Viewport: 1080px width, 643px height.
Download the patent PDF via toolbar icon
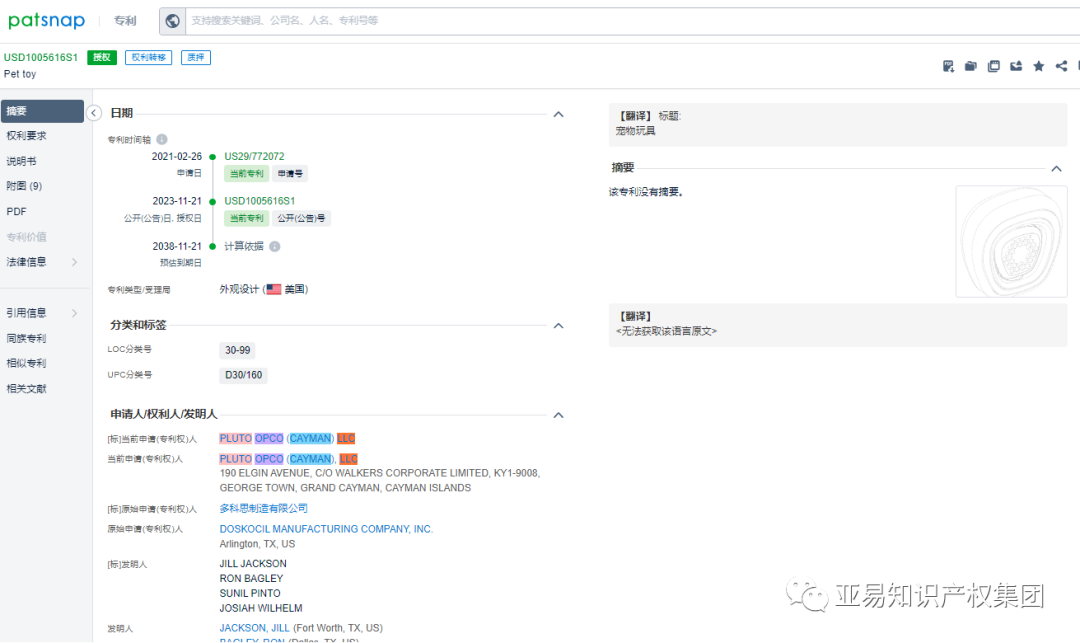[948, 66]
